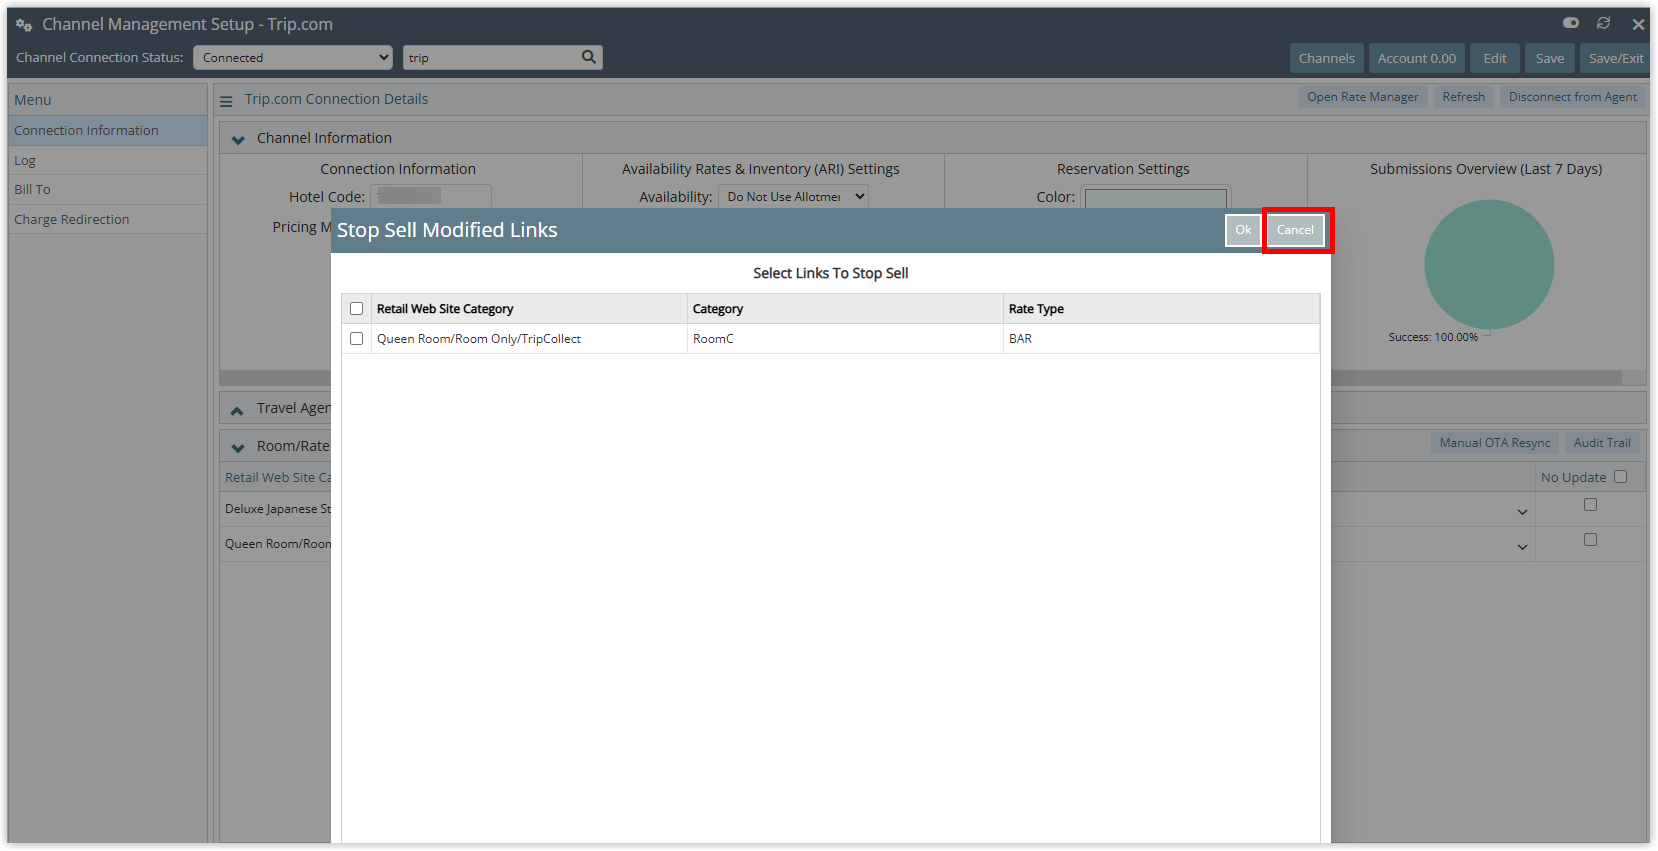Click Disconnect from Agent
This screenshot has height=851, width=1658.
1572,97
